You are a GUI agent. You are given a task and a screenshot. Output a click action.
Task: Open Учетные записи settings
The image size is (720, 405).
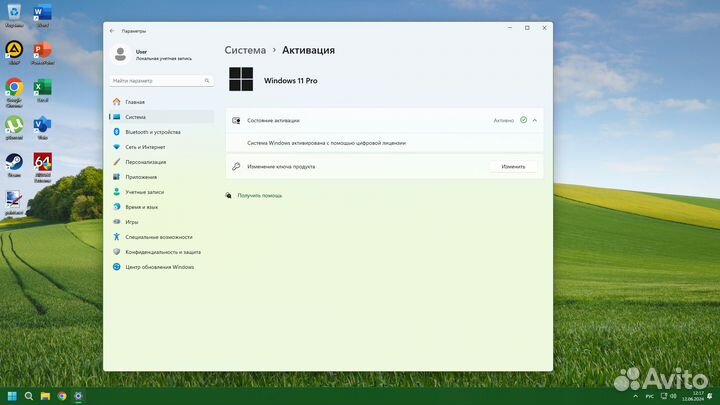[161, 192]
